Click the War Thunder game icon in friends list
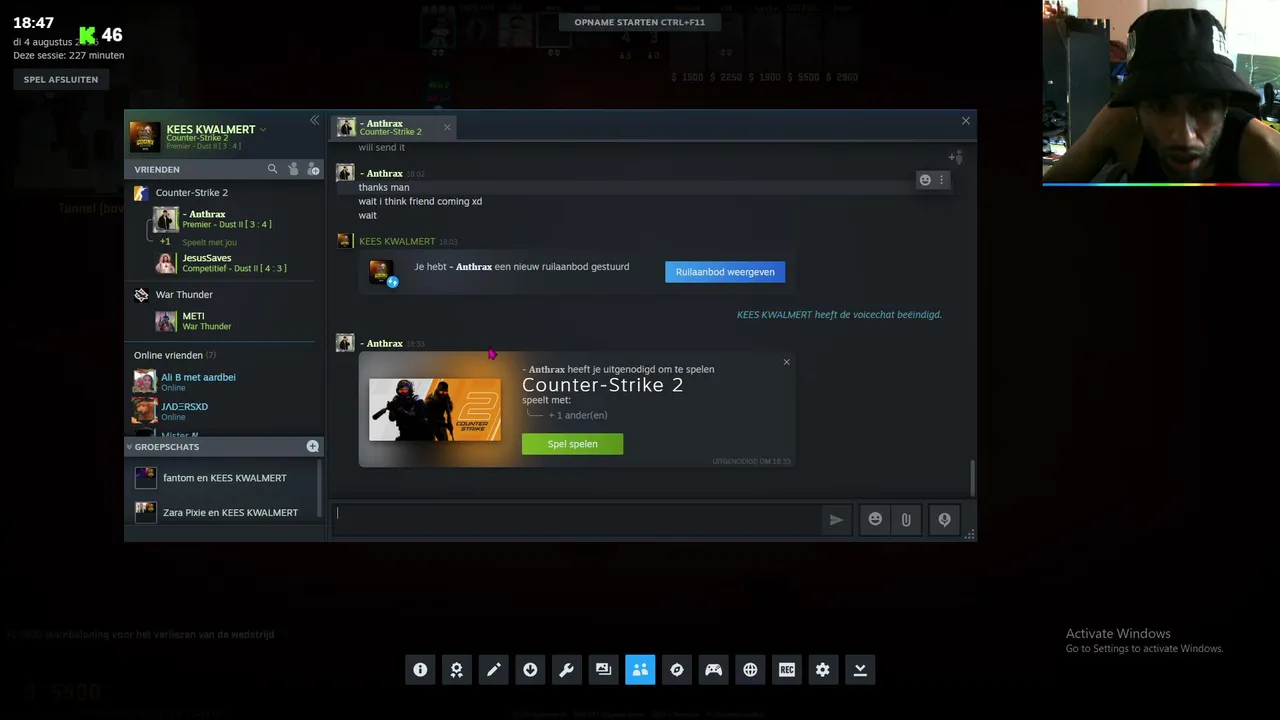Image resolution: width=1280 pixels, height=720 pixels. 141,294
